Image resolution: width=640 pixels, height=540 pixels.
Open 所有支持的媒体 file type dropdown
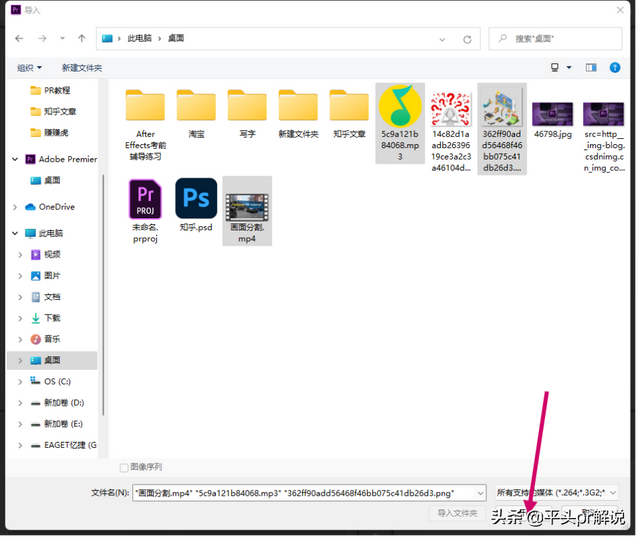[x=556, y=493]
